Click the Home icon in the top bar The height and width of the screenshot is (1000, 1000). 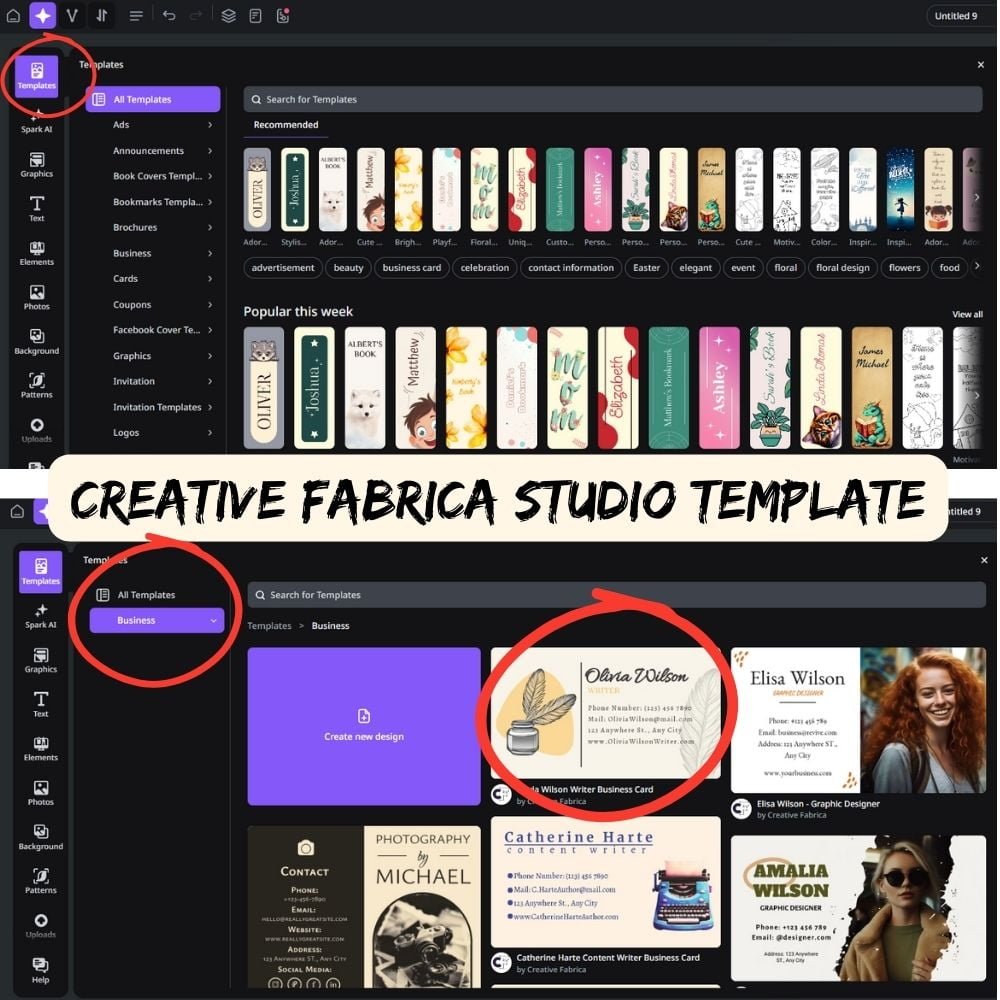coord(13,15)
